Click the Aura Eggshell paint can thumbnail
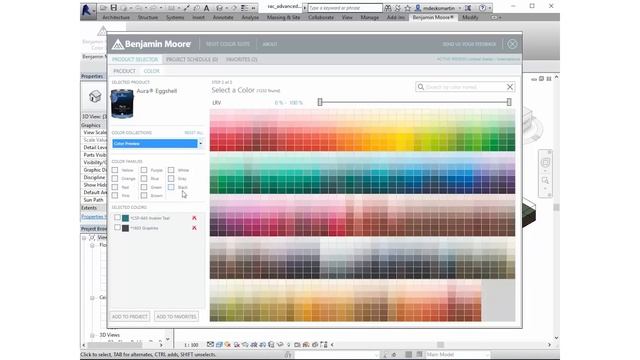This screenshot has width=640, height=360. (122, 104)
